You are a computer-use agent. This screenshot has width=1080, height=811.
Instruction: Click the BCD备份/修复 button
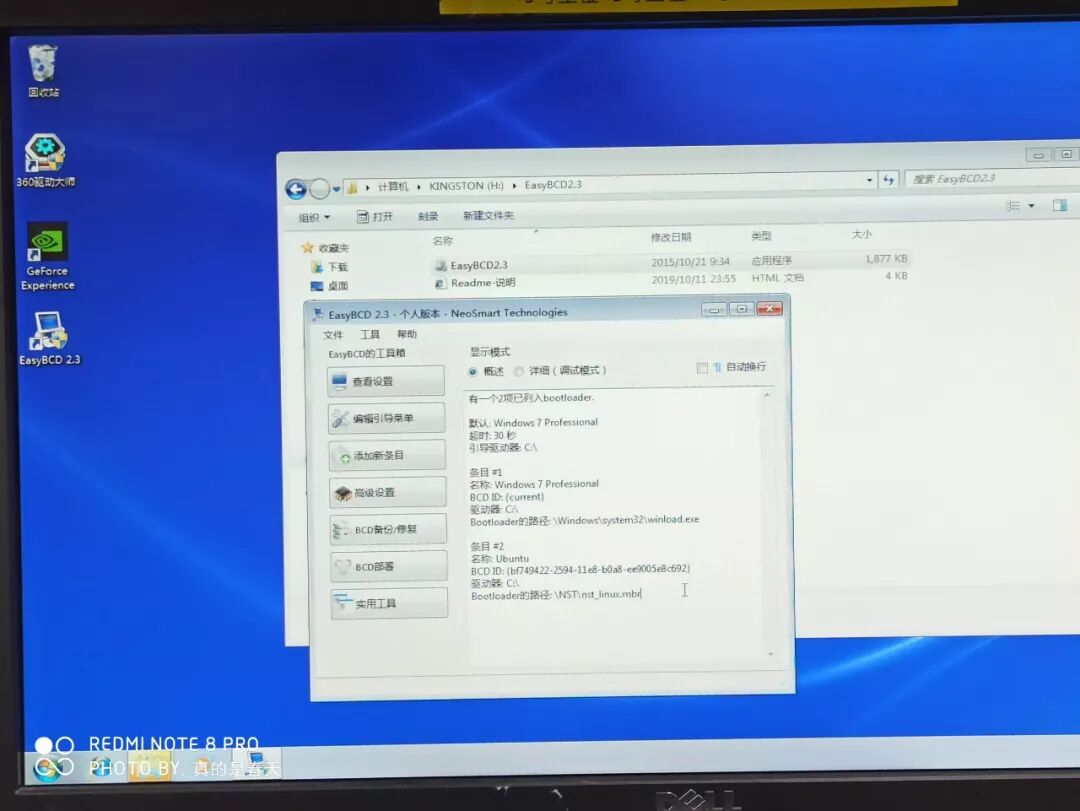coord(388,529)
